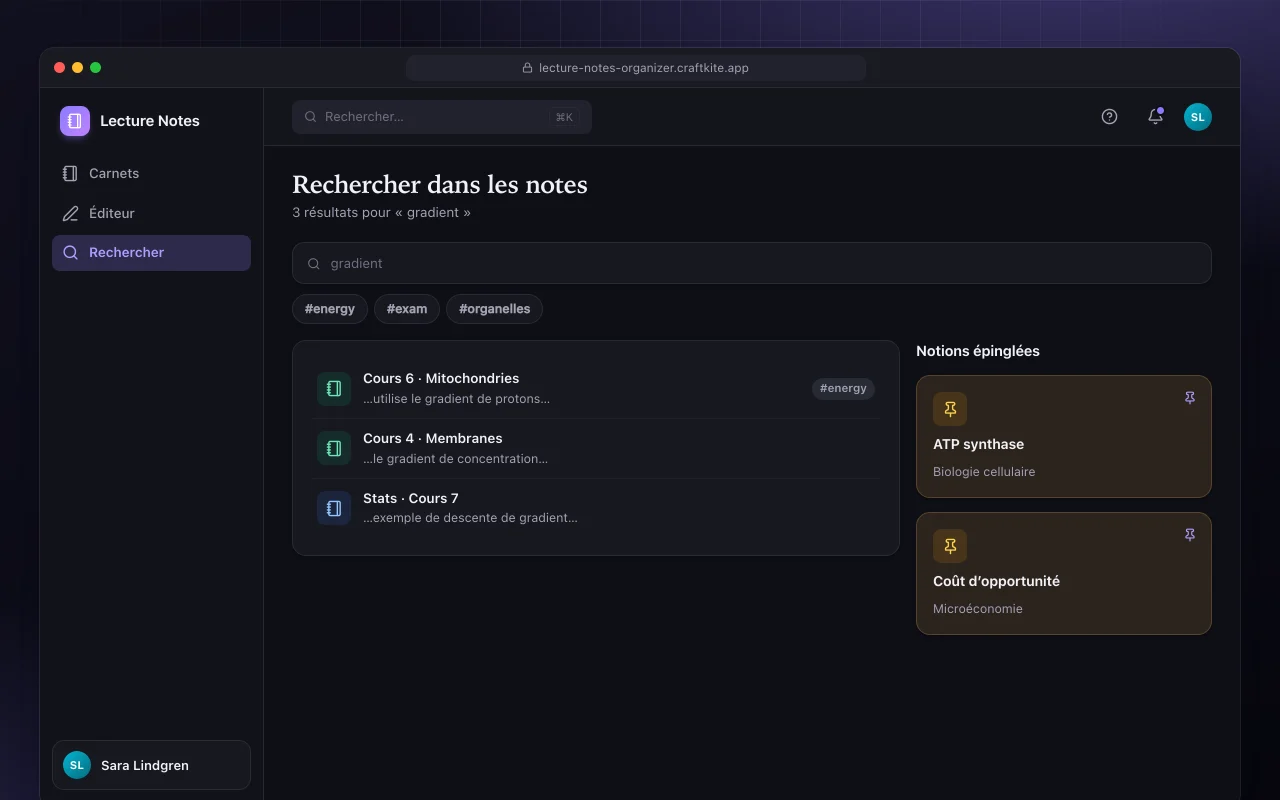Click the Lecture Notes app logo icon
Image resolution: width=1280 pixels, height=800 pixels.
(x=75, y=121)
